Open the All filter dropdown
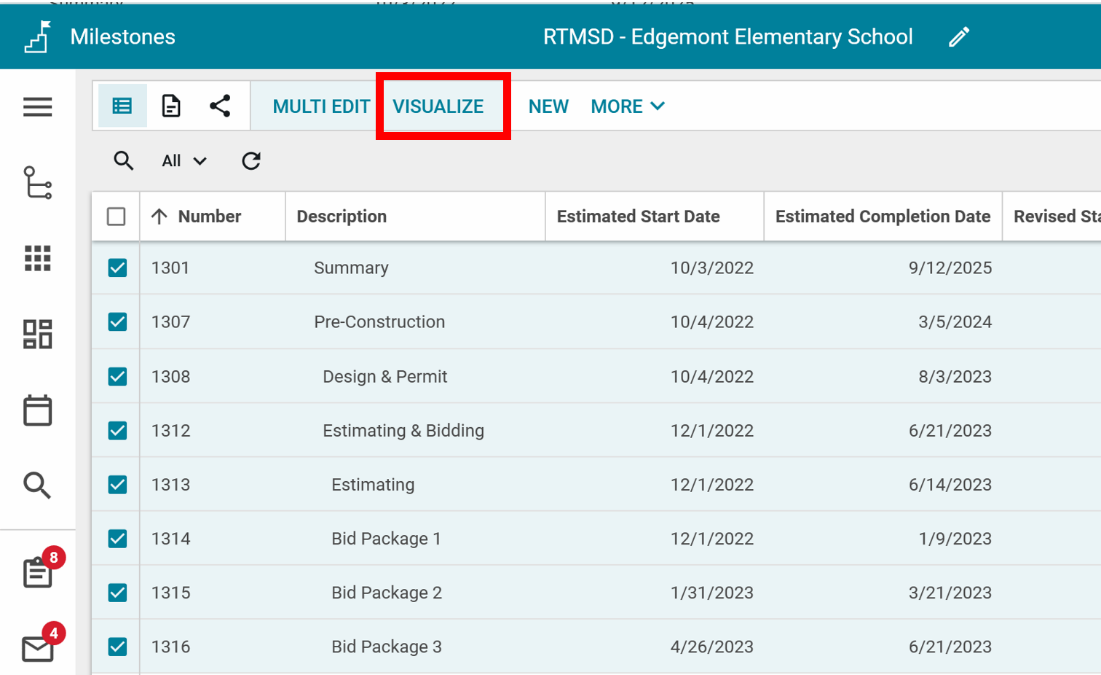 point(184,161)
